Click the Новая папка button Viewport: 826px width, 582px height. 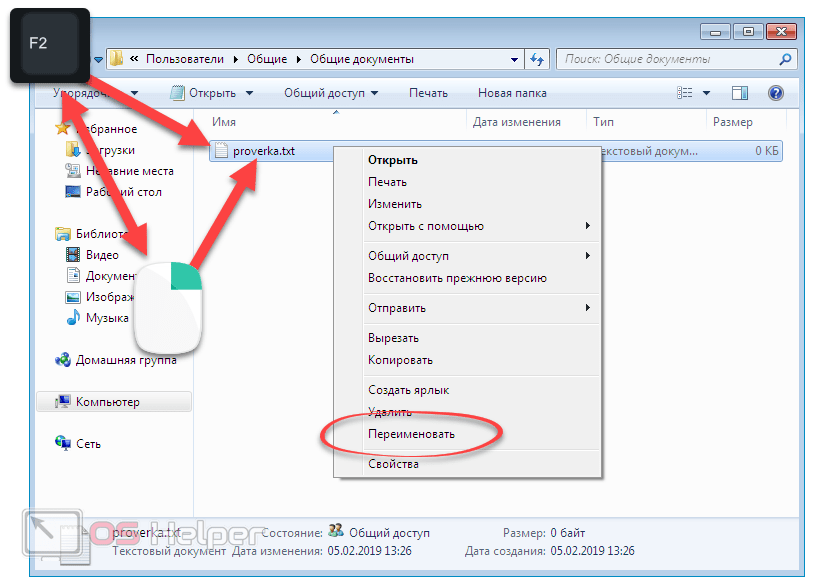click(512, 93)
